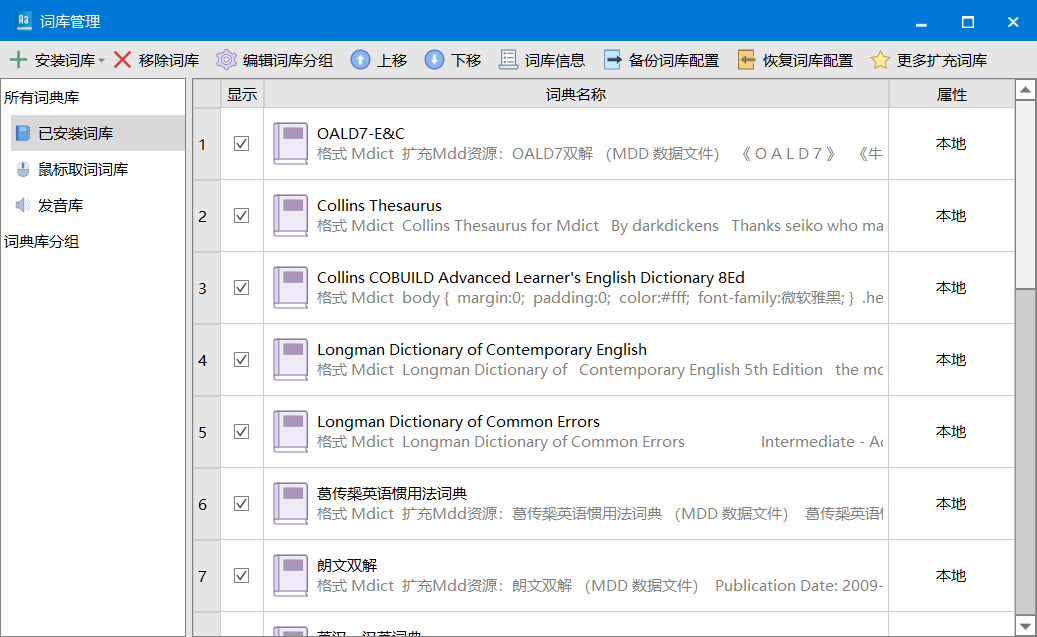Select Longman Dictionary of Common Errors title
1037x637 pixels.
pos(458,422)
